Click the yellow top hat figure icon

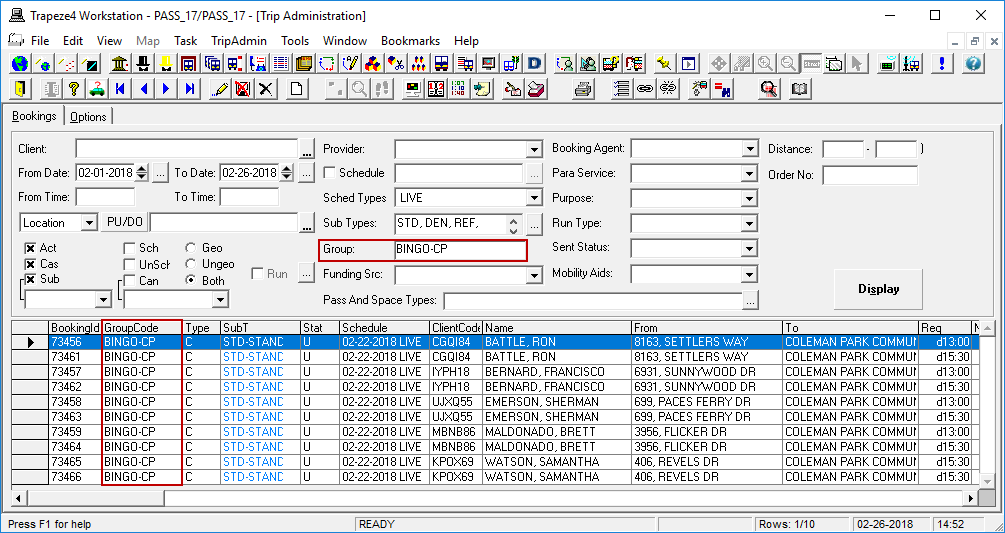165,64
